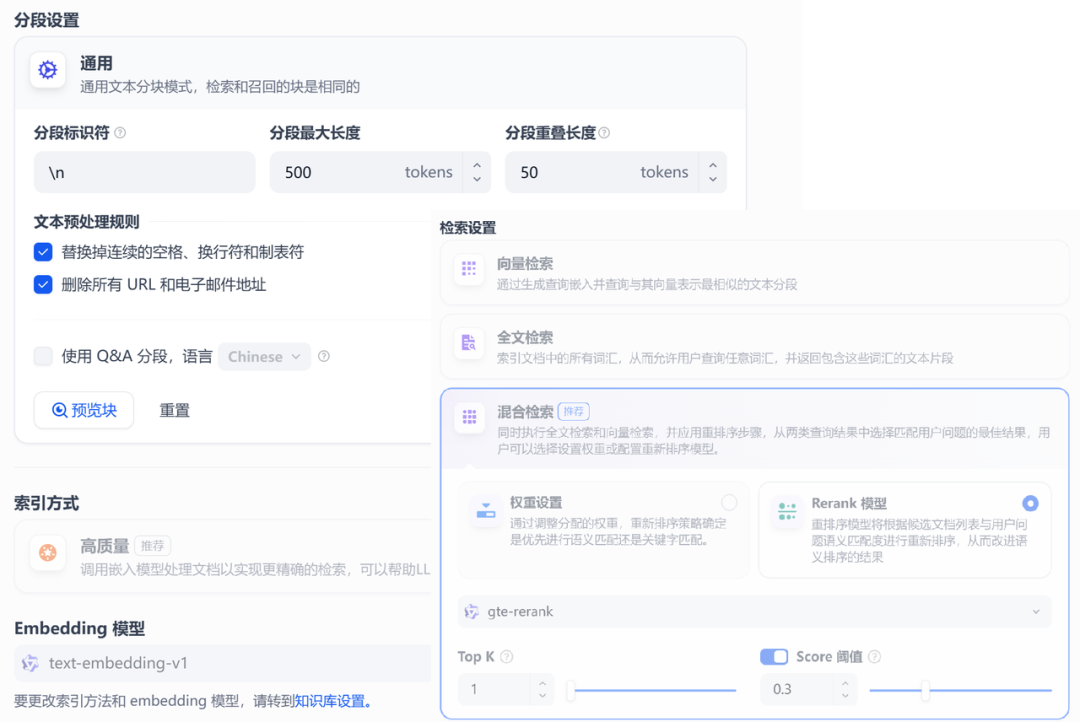Click help icon next to Top K
This screenshot has height=722, width=1080.
tap(507, 657)
